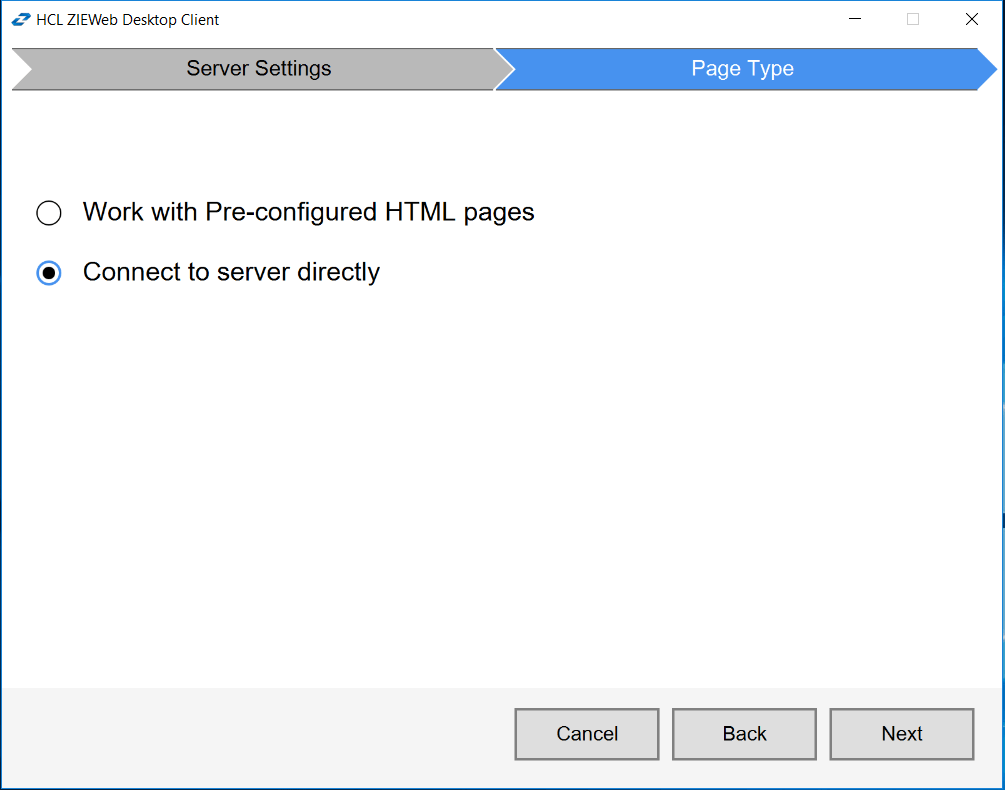Switch to the Server Settings step
Image resolution: width=1005 pixels, height=790 pixels.
tap(258, 68)
